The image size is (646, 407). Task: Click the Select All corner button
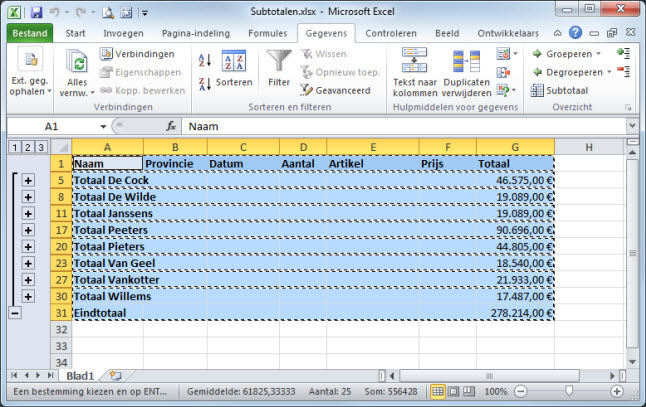point(61,147)
